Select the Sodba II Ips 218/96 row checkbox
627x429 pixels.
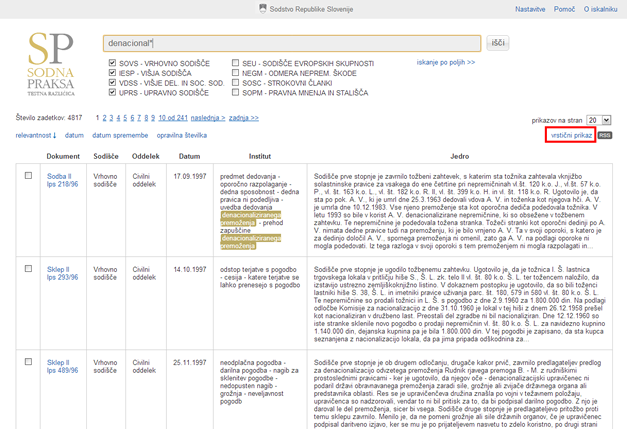click(x=28, y=176)
